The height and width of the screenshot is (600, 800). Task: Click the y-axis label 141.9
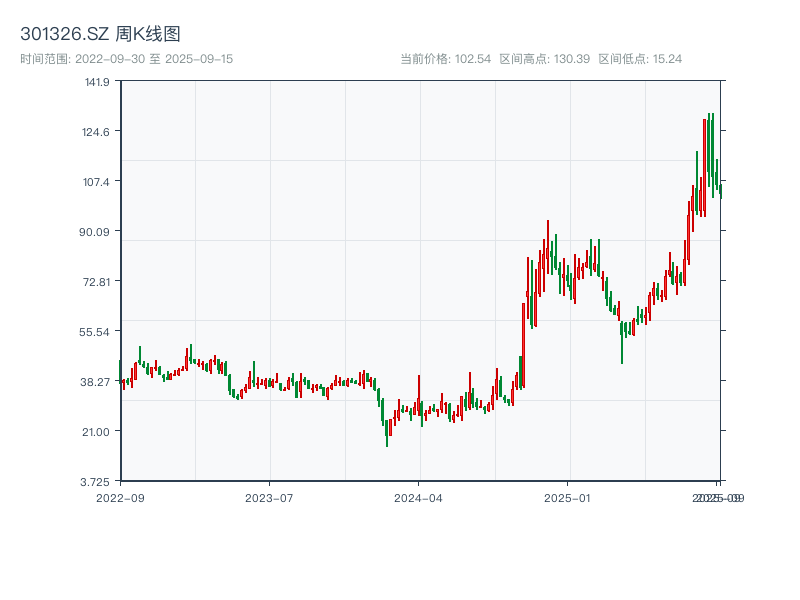tap(97, 82)
